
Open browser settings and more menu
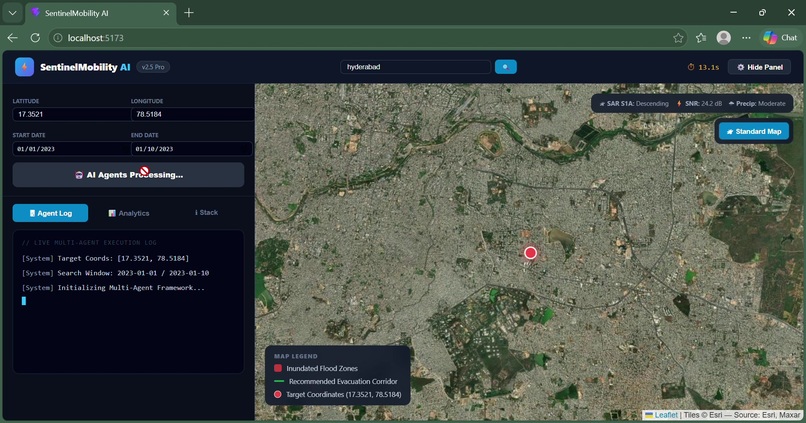[746, 38]
